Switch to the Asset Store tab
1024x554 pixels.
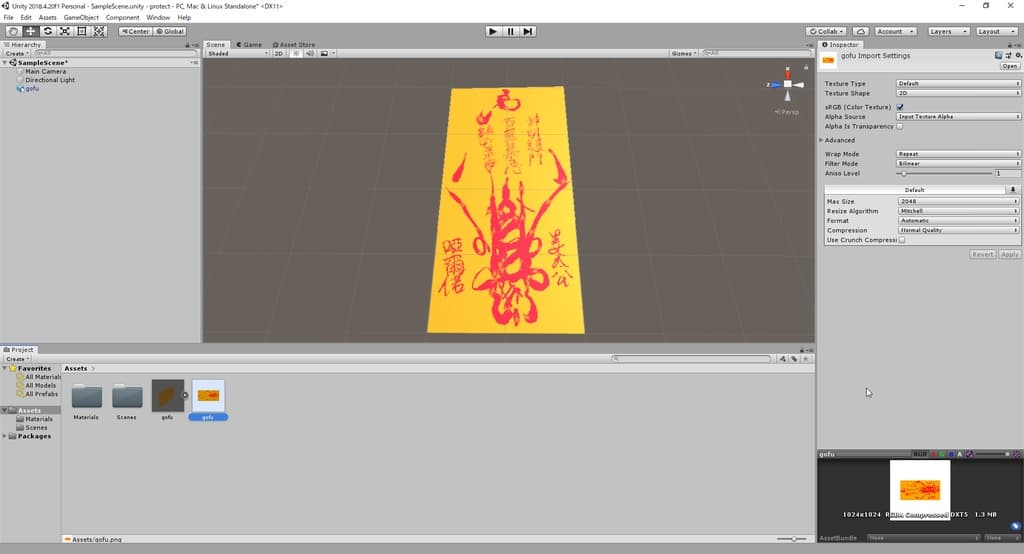click(x=293, y=45)
